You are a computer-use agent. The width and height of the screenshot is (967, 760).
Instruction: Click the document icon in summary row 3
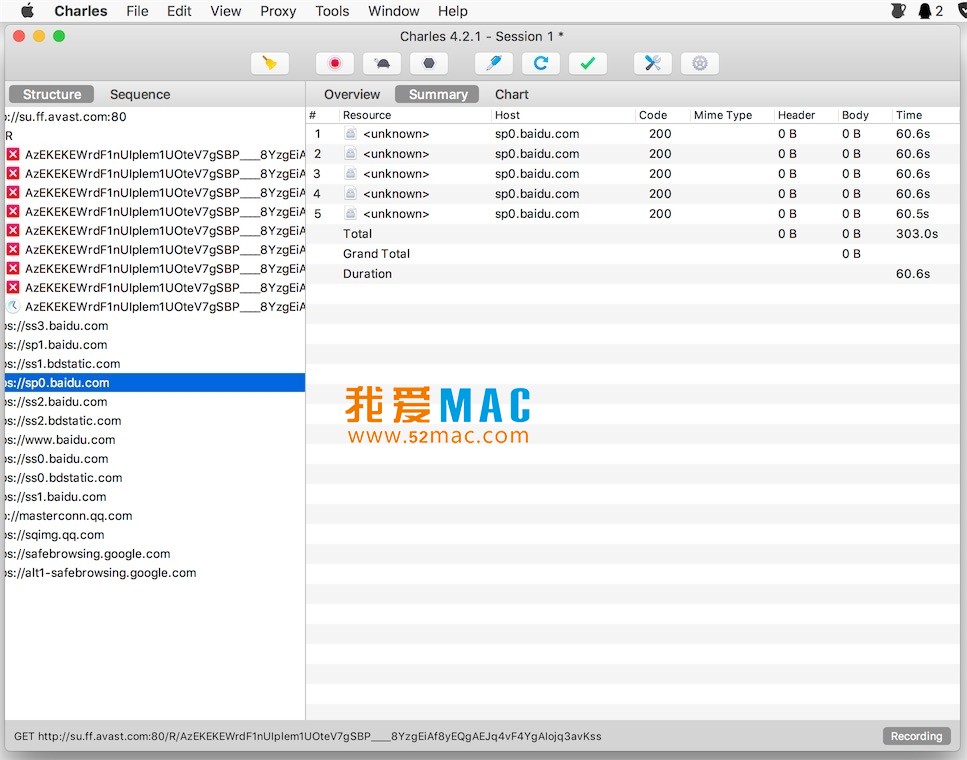(x=350, y=173)
